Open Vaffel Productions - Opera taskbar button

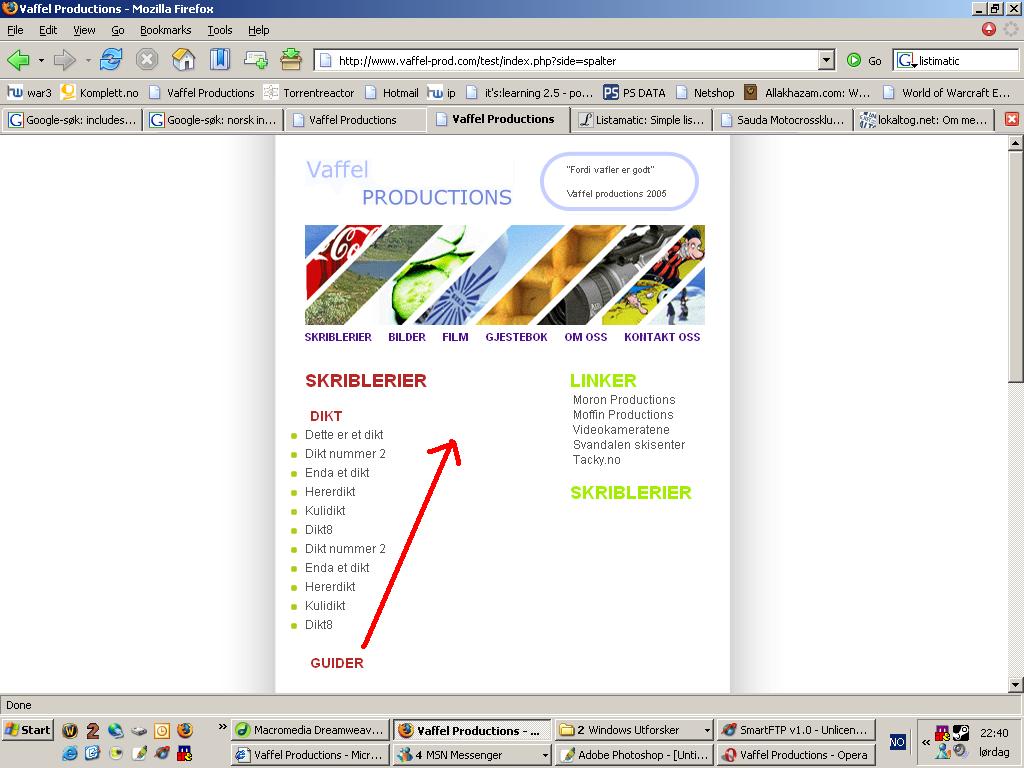796,755
